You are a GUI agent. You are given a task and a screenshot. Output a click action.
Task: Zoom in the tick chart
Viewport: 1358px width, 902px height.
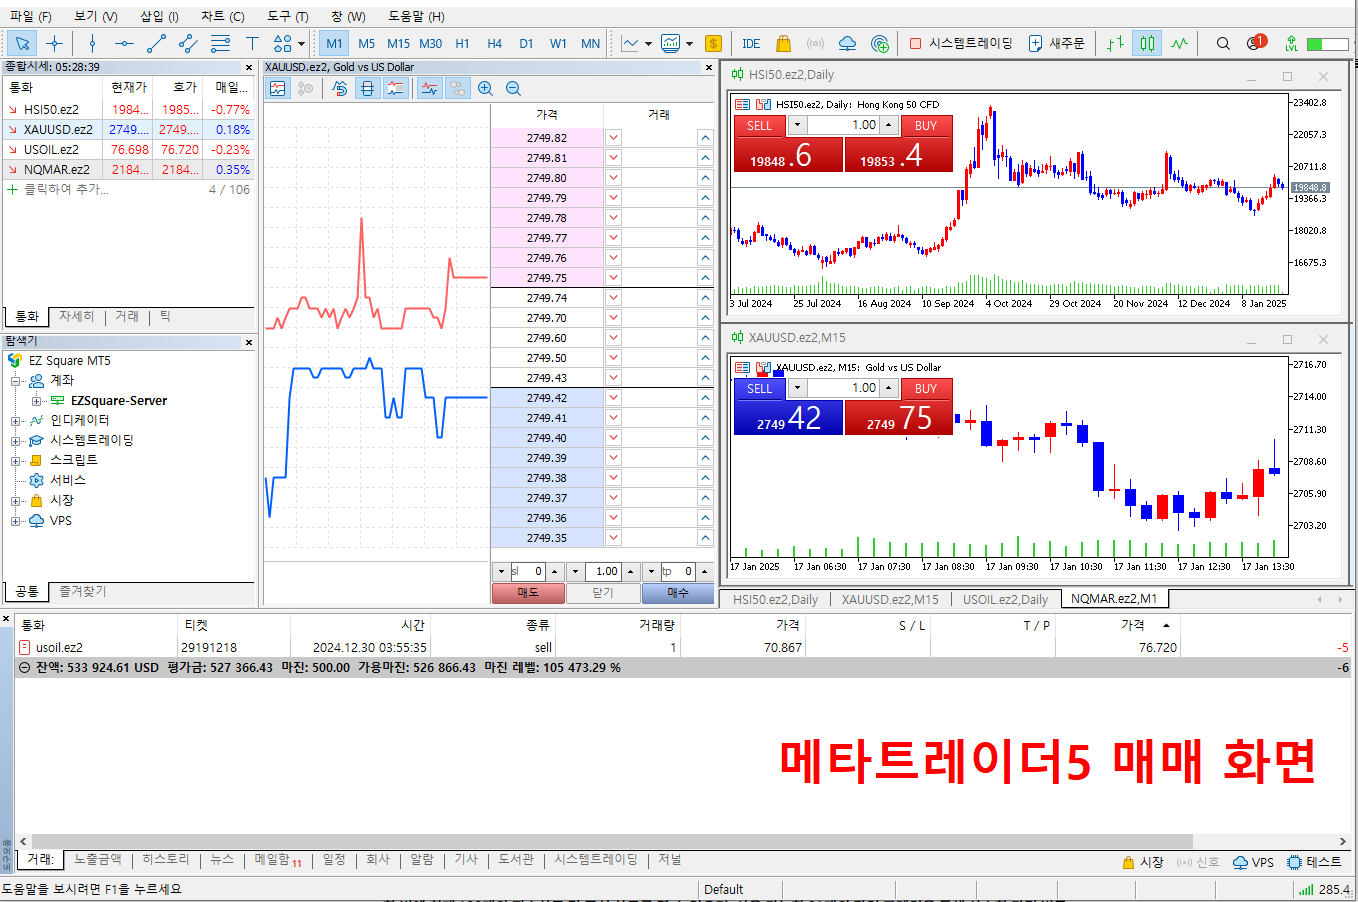click(x=485, y=88)
